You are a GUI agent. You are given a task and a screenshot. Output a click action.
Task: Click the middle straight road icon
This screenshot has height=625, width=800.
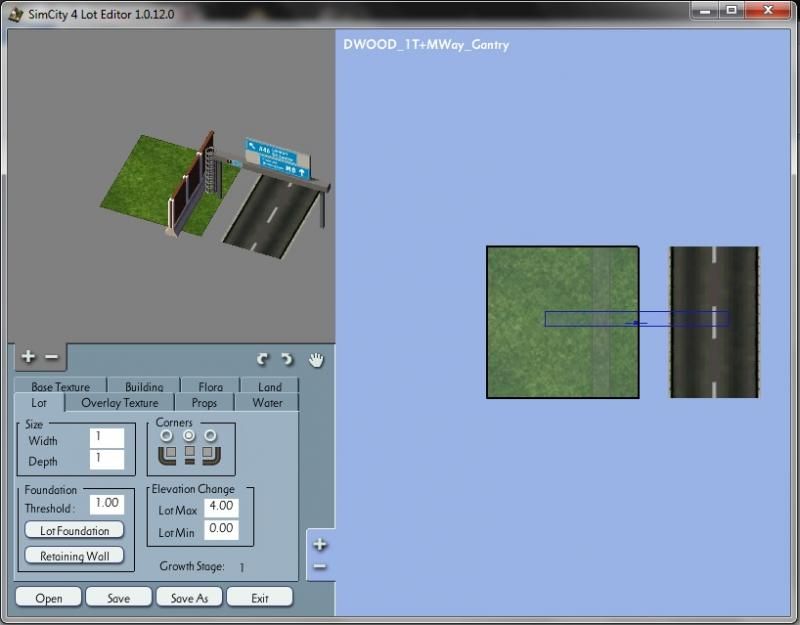pos(189,455)
